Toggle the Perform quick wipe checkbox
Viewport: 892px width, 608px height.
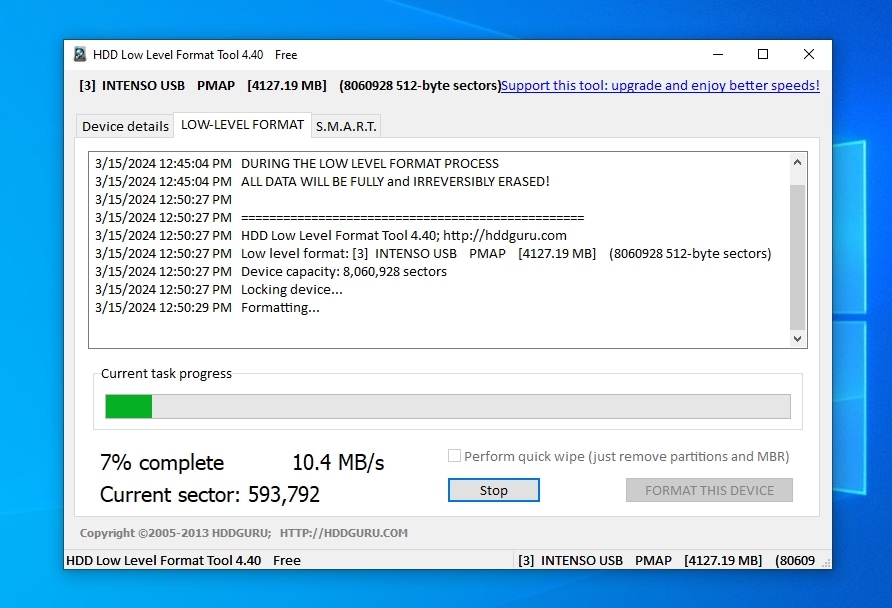pyautogui.click(x=454, y=456)
